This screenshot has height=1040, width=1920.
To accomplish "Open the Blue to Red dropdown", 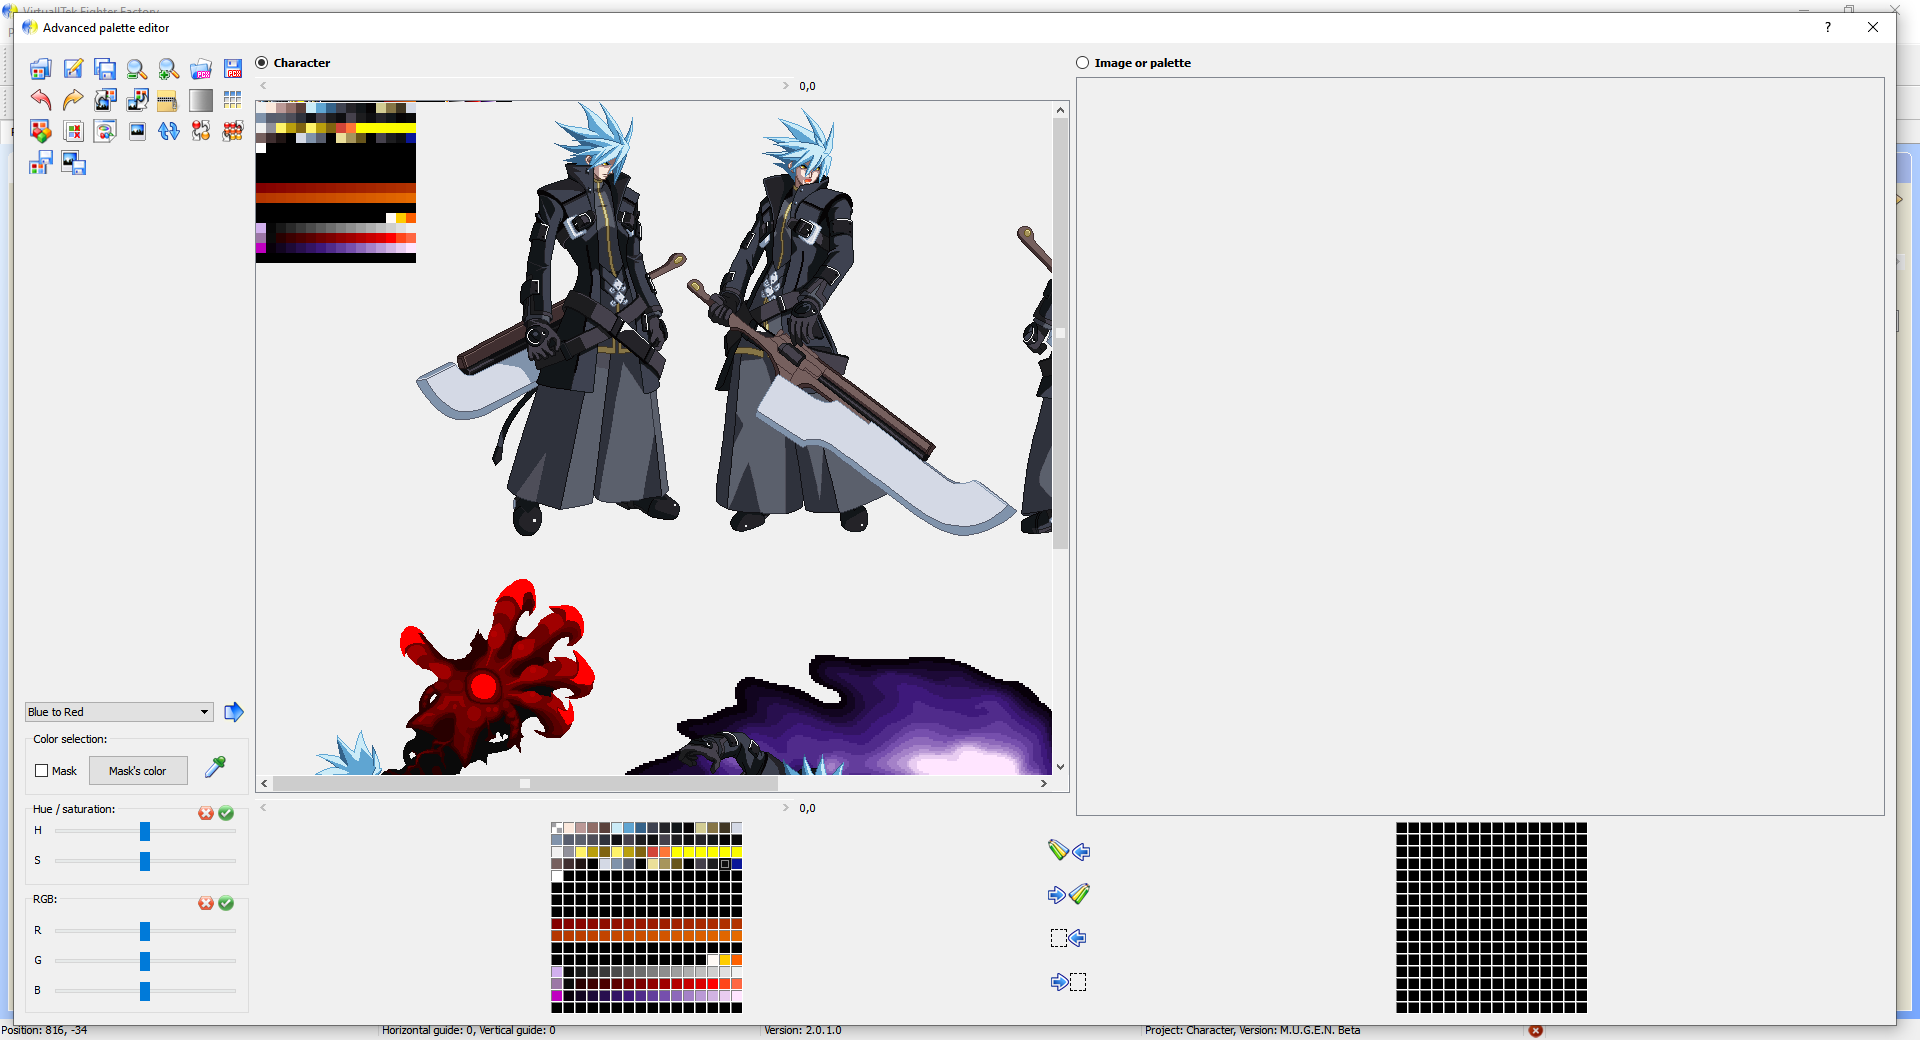I will click(119, 712).
